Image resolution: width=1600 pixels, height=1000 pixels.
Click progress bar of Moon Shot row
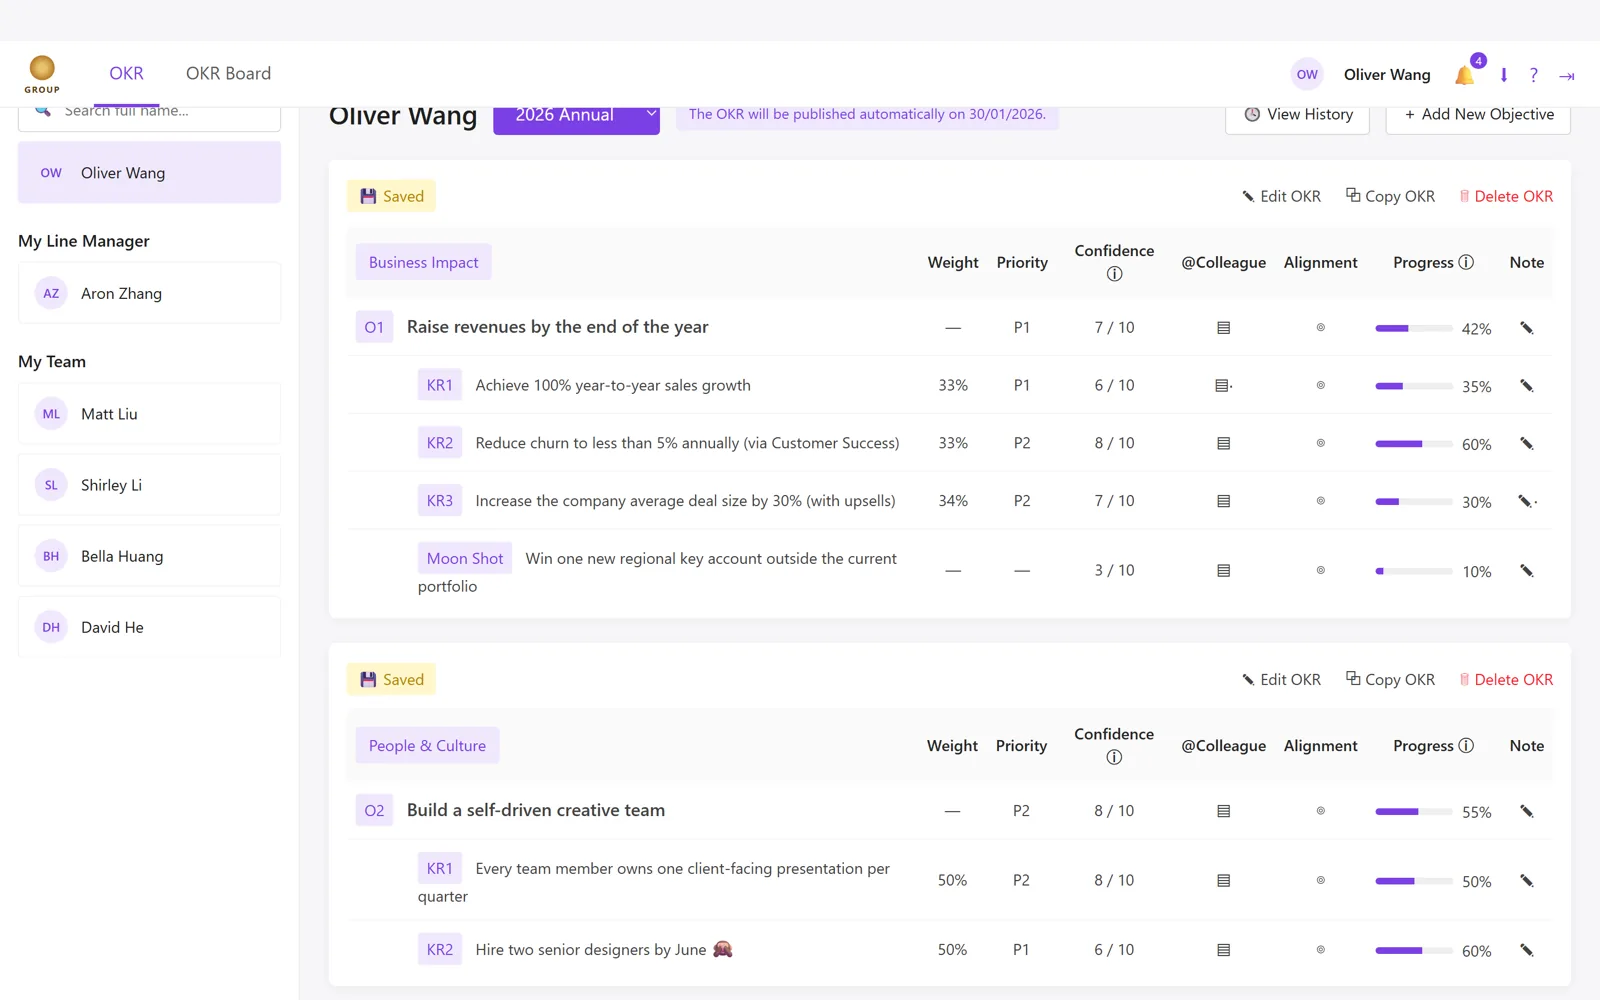(x=1414, y=571)
